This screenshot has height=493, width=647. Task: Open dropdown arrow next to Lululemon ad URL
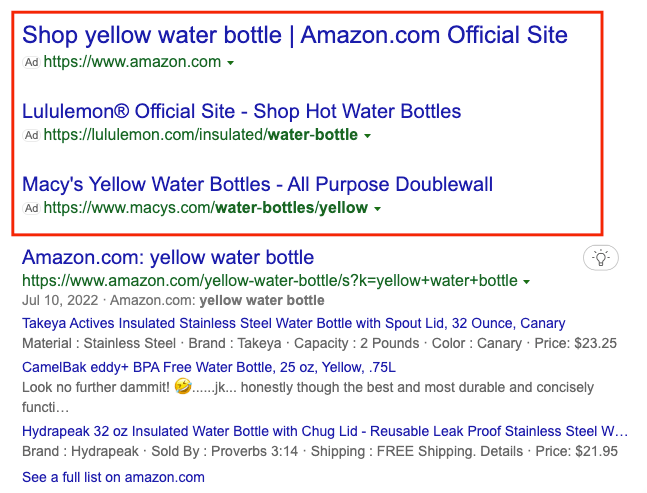coord(367,136)
